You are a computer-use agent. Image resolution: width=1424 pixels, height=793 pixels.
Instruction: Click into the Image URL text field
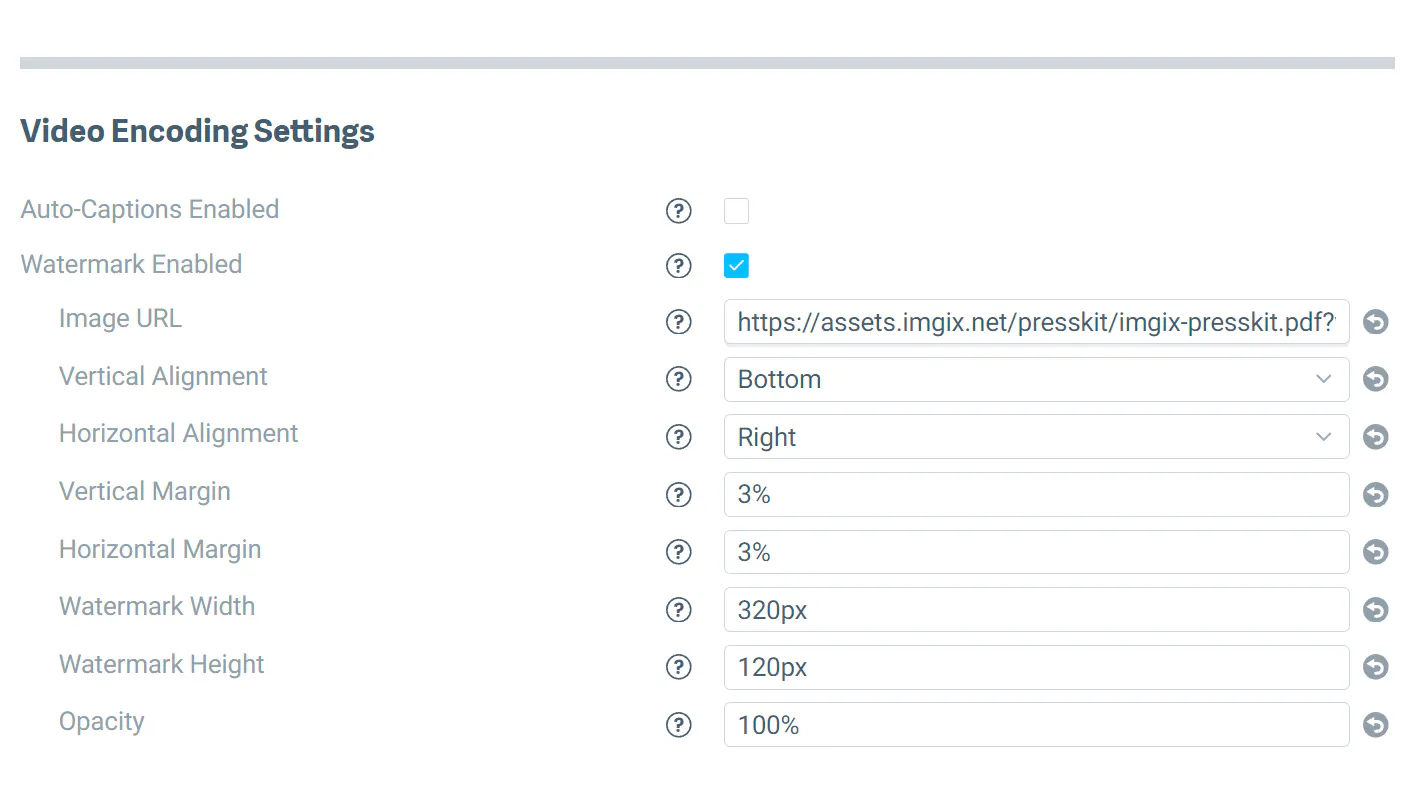click(x=1035, y=322)
